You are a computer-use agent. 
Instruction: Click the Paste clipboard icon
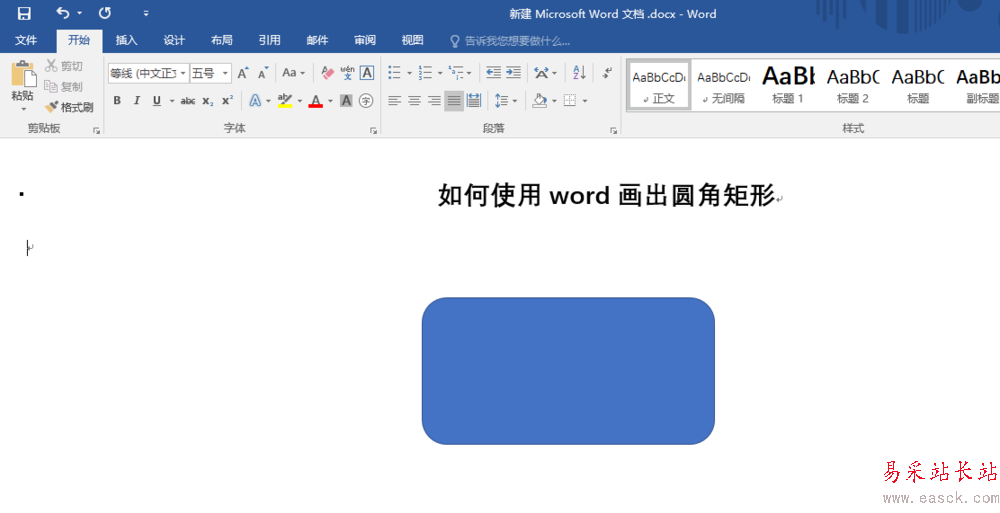pyautogui.click(x=23, y=75)
